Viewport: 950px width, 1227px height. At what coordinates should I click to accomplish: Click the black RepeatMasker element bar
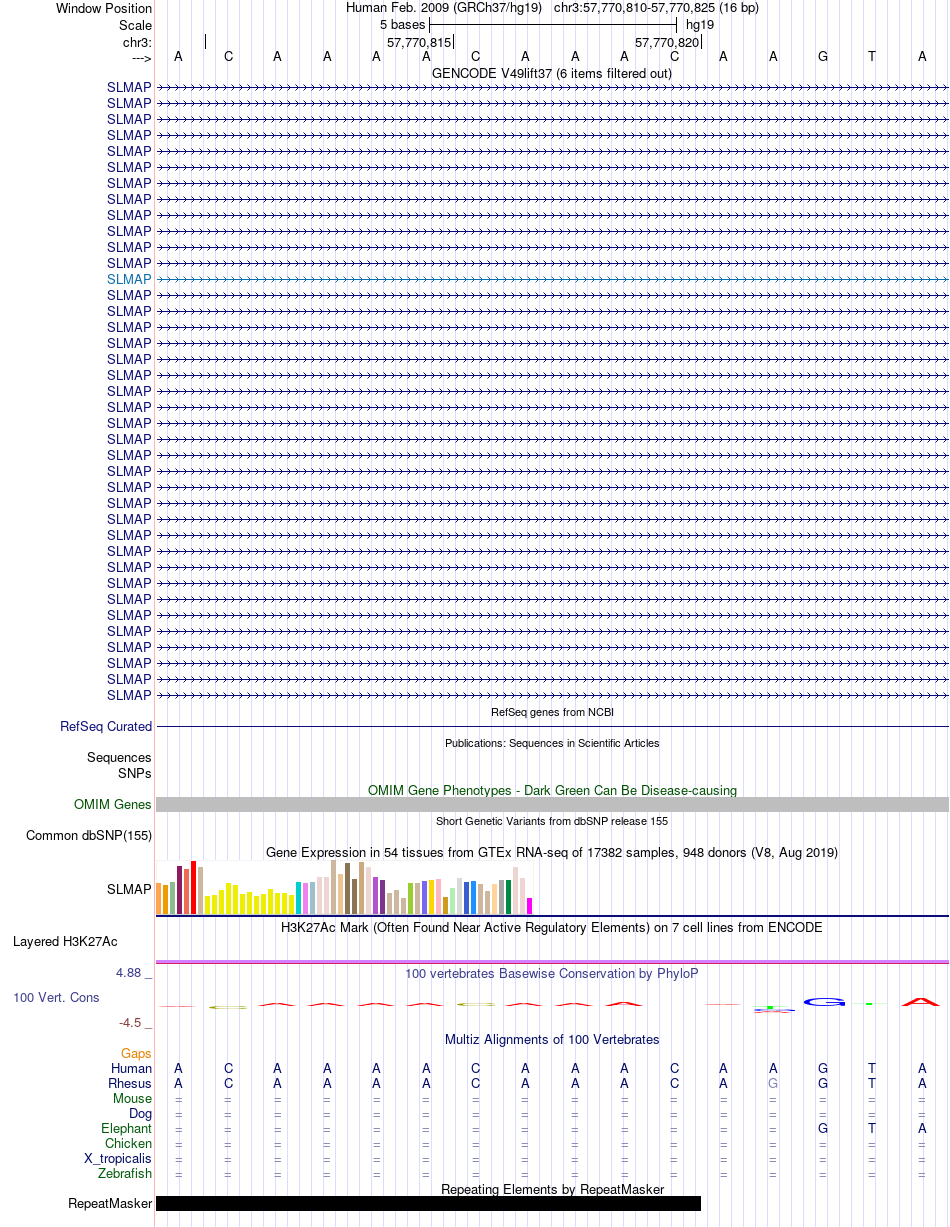[428, 1204]
